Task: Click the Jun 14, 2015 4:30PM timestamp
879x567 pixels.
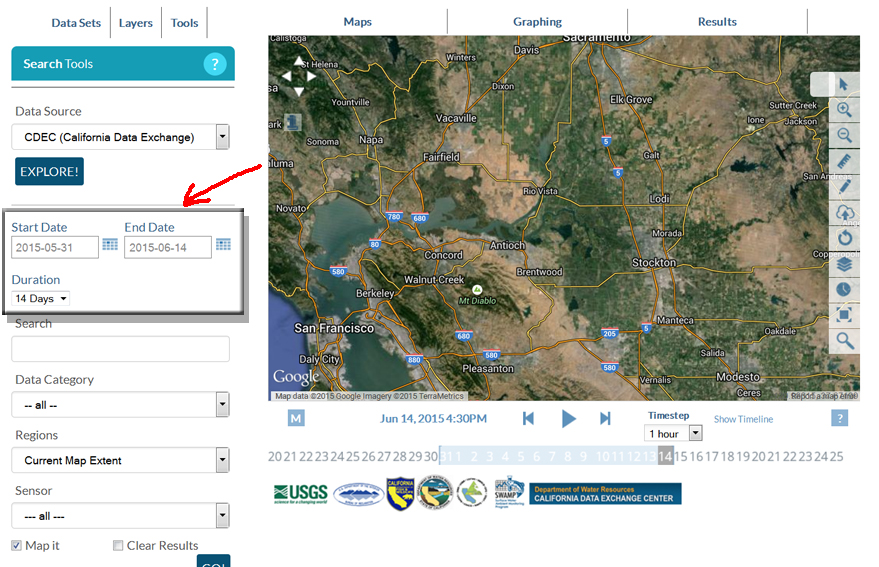Action: point(433,418)
